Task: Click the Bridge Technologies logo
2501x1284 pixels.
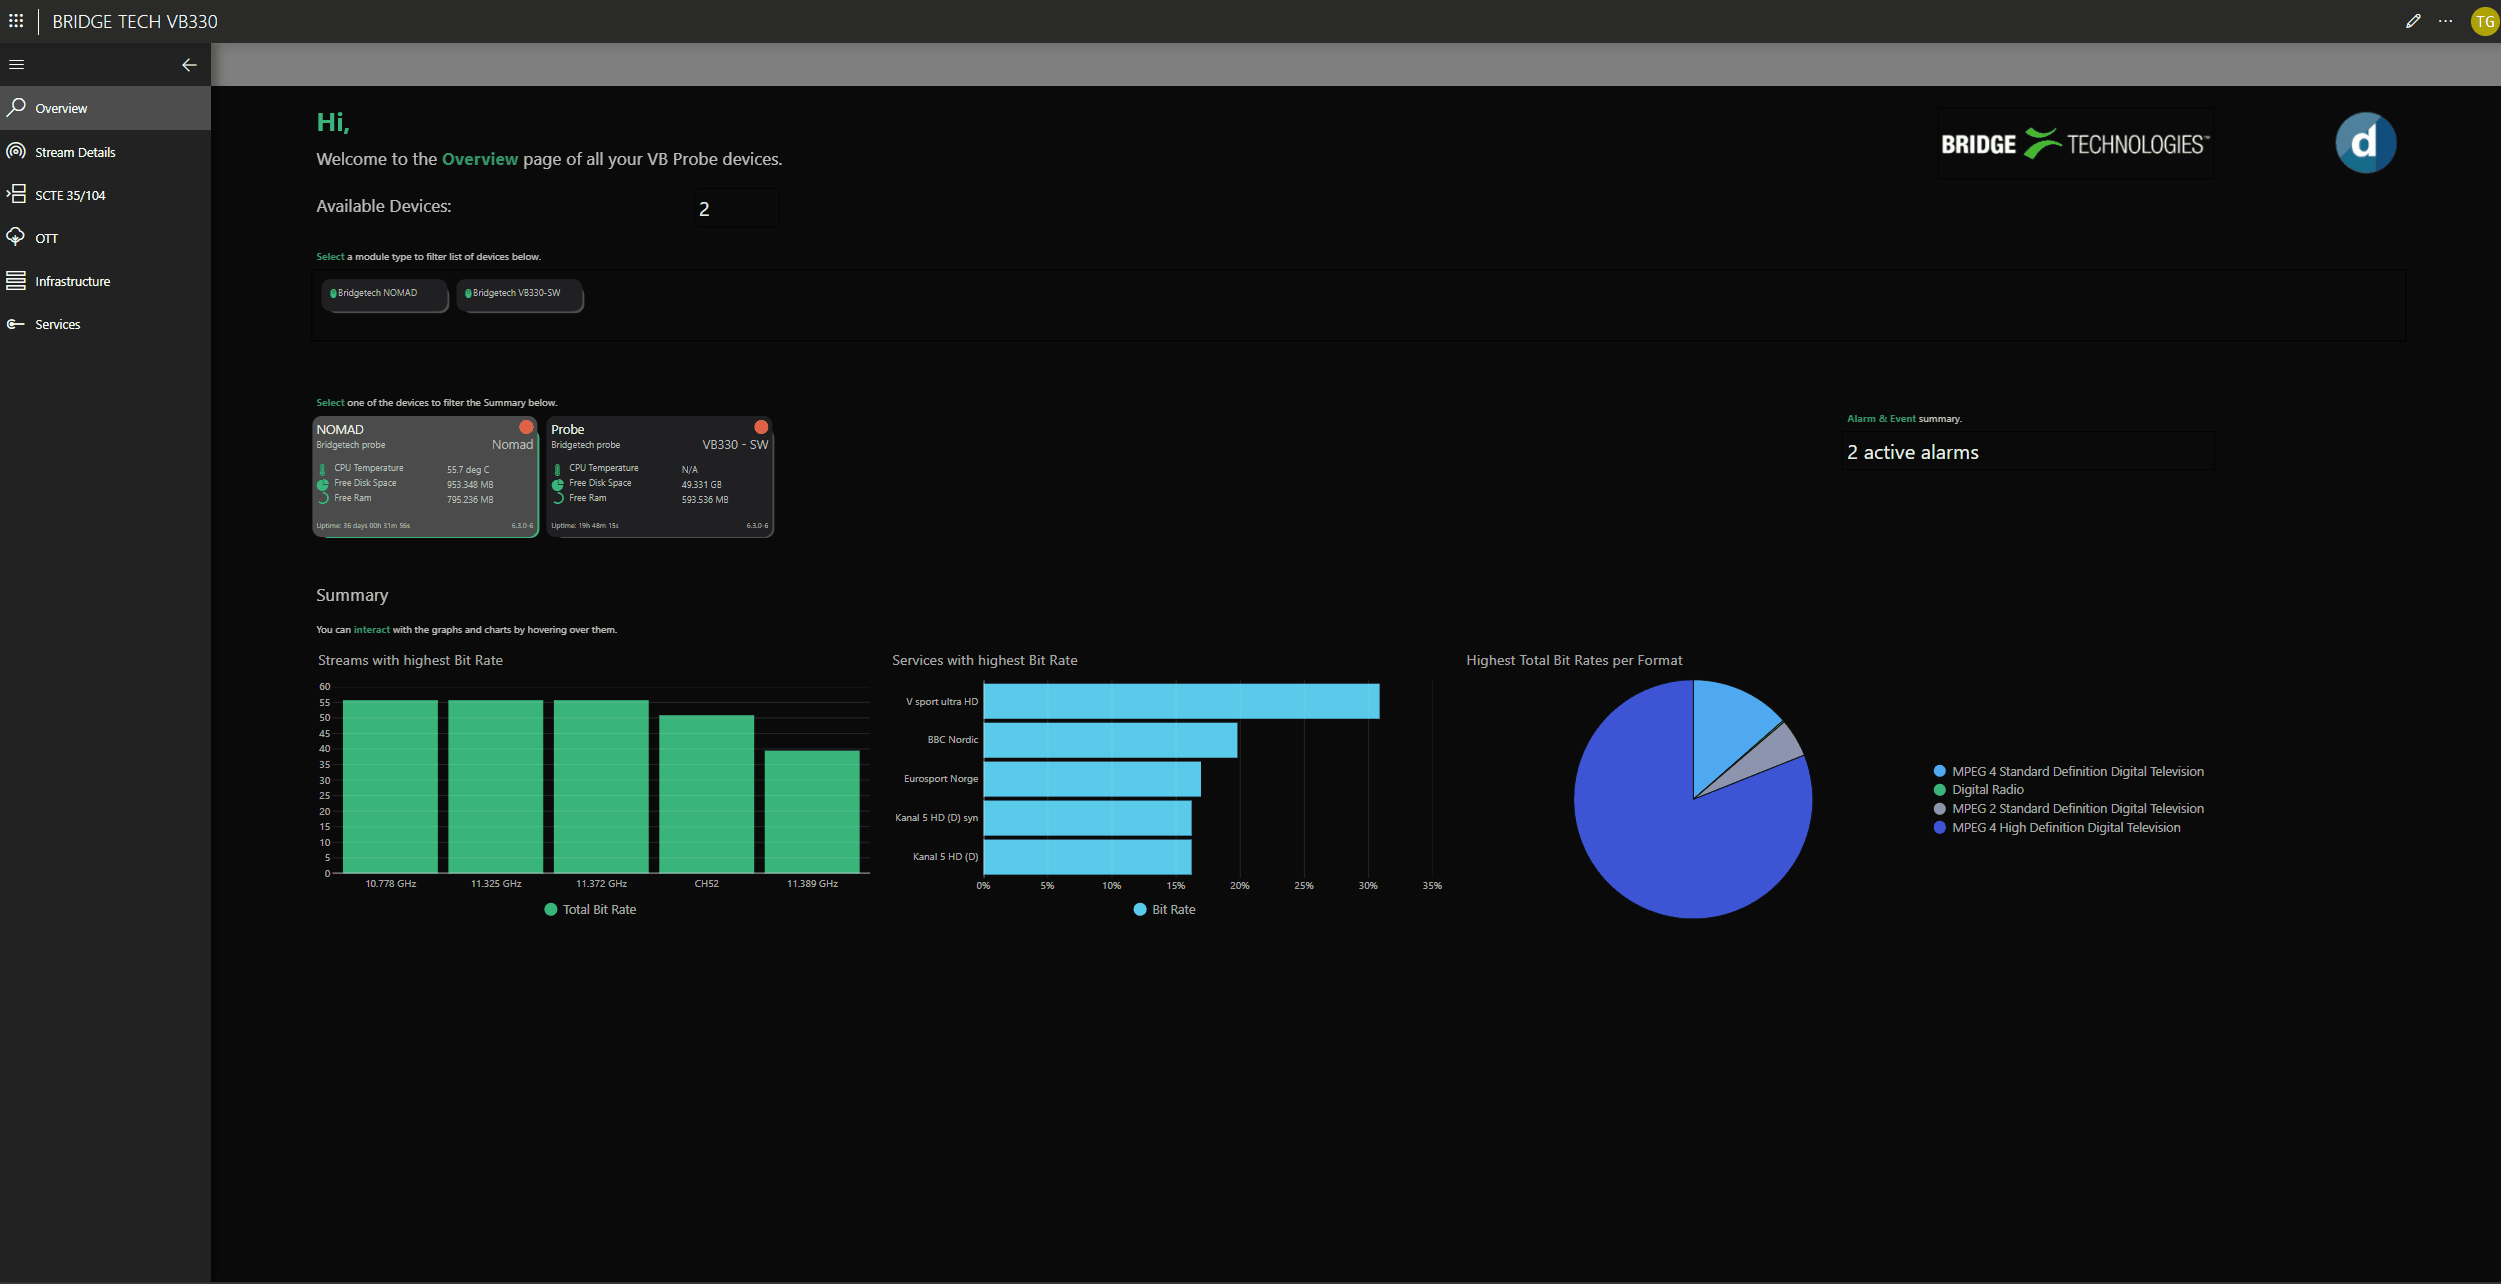Action: (2075, 144)
